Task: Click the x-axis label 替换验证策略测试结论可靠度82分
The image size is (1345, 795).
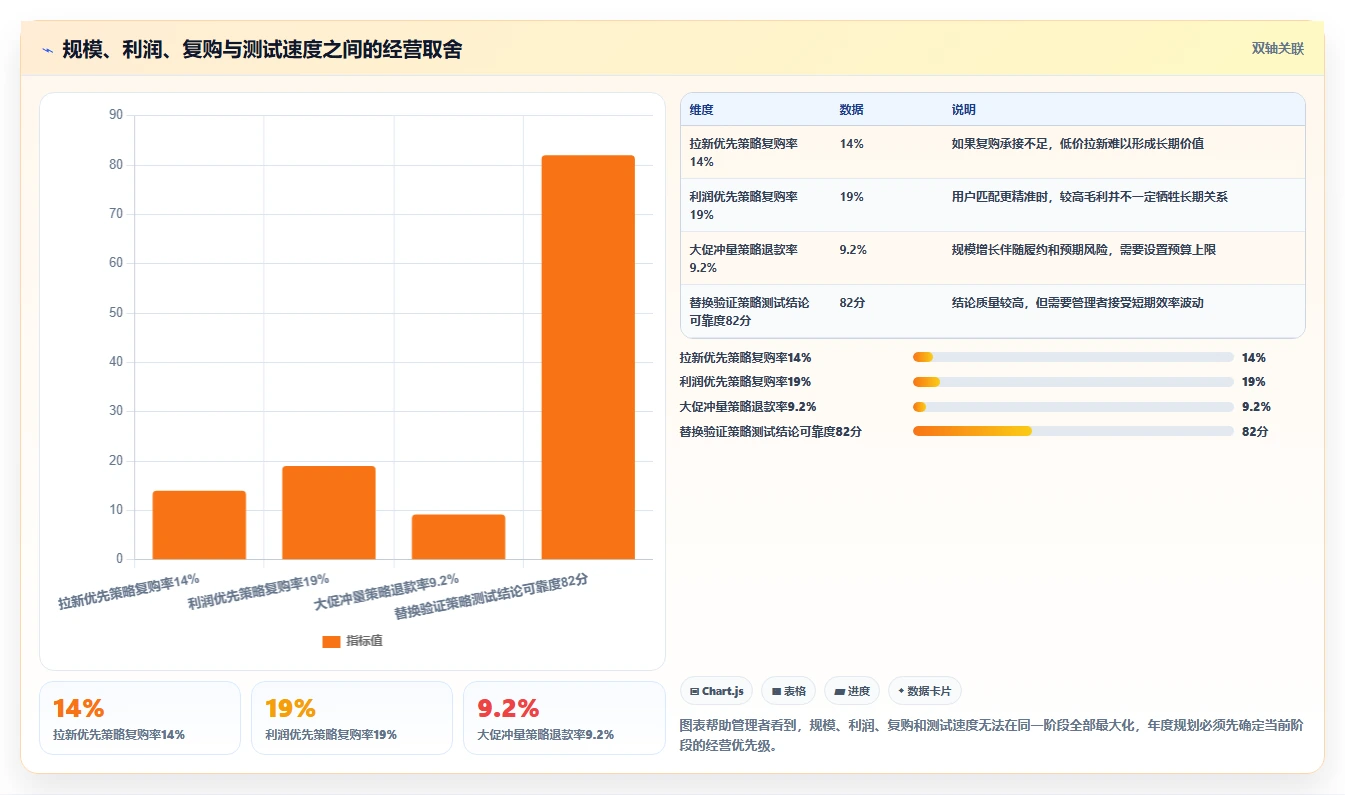Action: click(x=491, y=597)
